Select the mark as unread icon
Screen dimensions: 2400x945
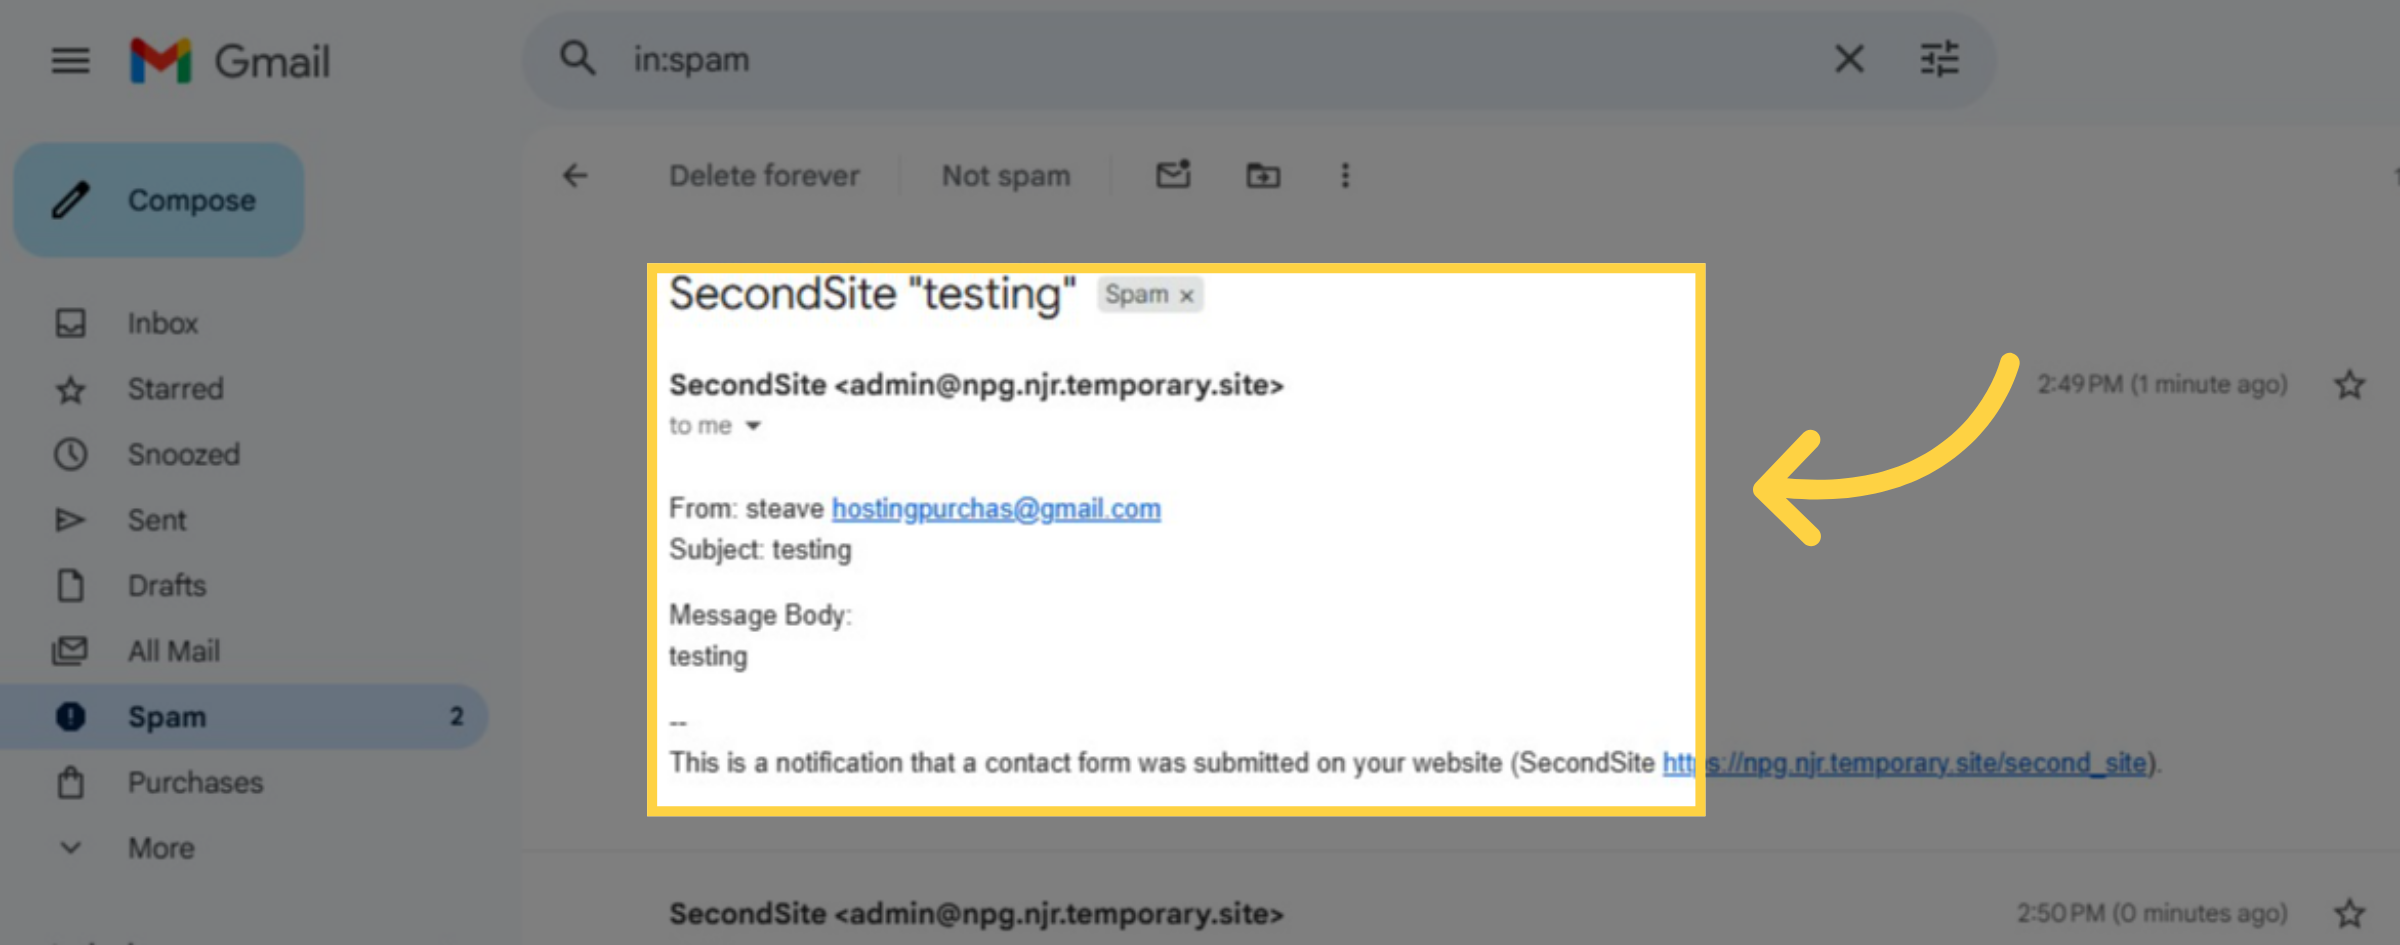pos(1172,175)
